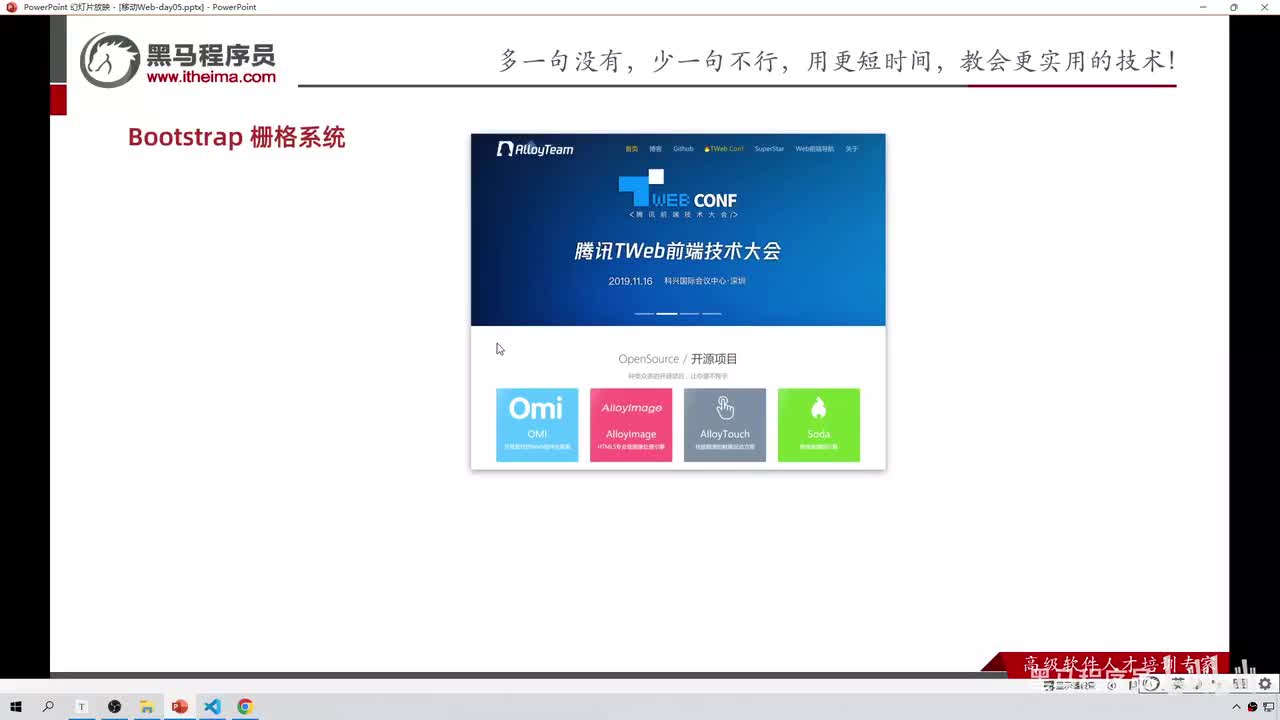
Task: Open input method settings gear
Action: point(1265,684)
